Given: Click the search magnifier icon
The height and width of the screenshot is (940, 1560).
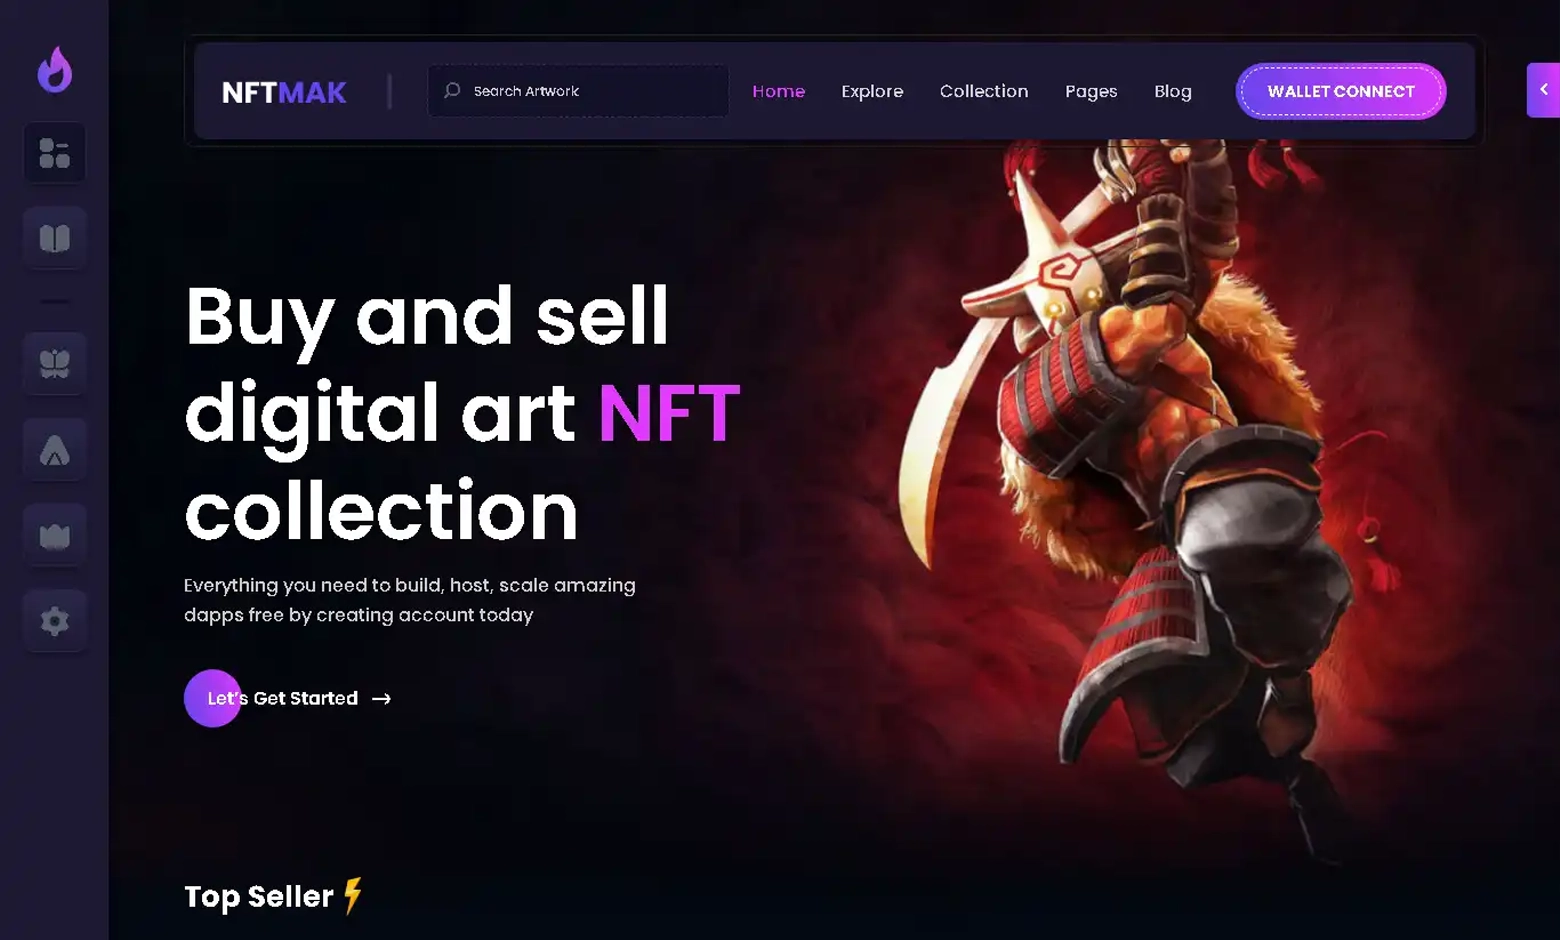Looking at the screenshot, I should point(452,90).
